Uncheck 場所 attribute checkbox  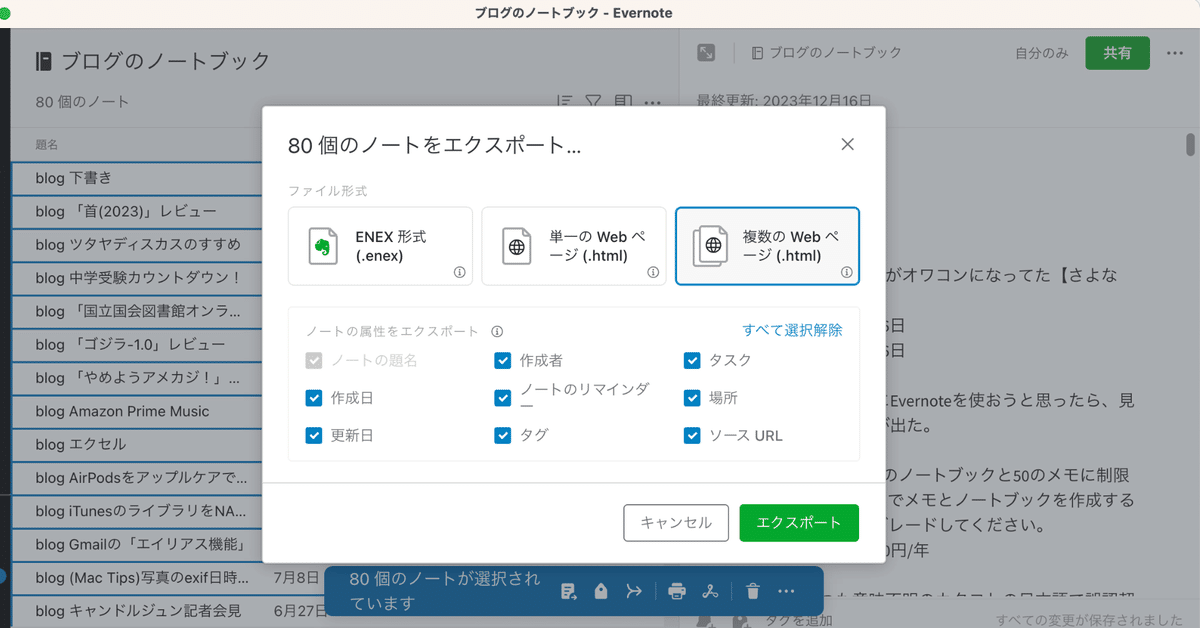tap(692, 398)
